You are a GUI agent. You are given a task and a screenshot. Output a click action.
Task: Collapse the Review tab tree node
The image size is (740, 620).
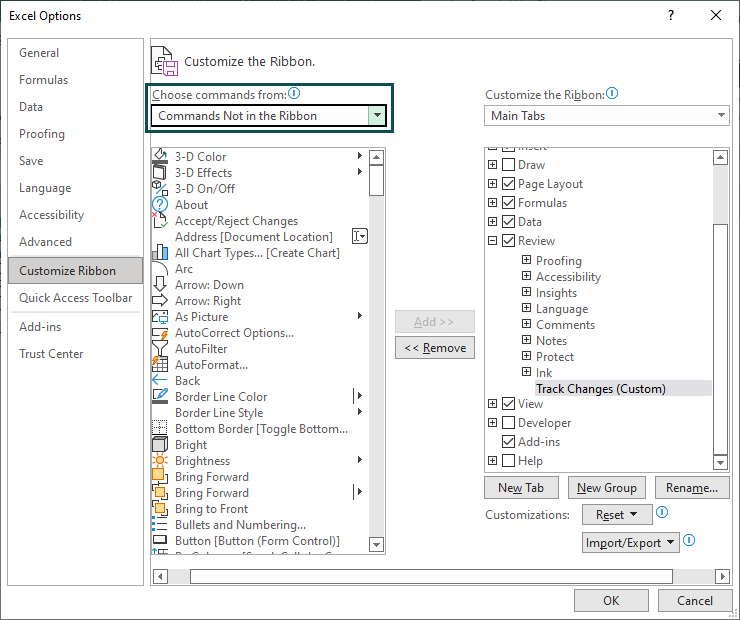[x=492, y=241]
